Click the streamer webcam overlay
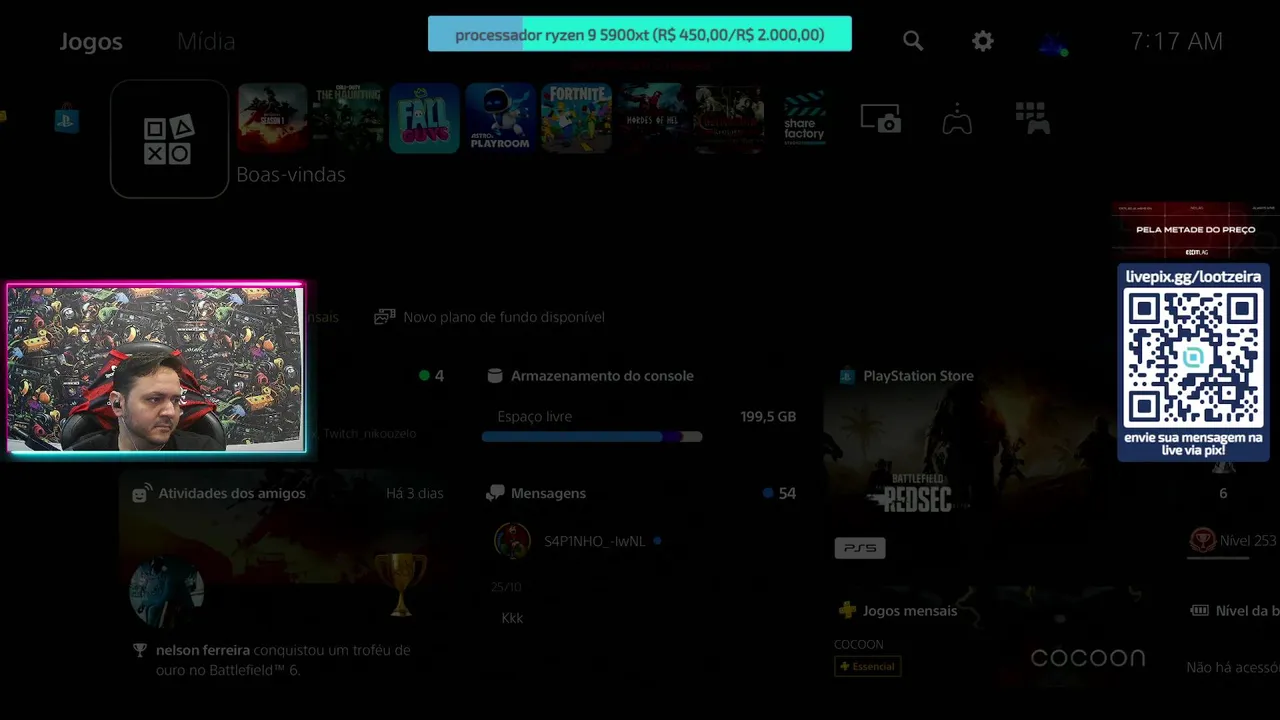The width and height of the screenshot is (1280, 720). (x=156, y=368)
